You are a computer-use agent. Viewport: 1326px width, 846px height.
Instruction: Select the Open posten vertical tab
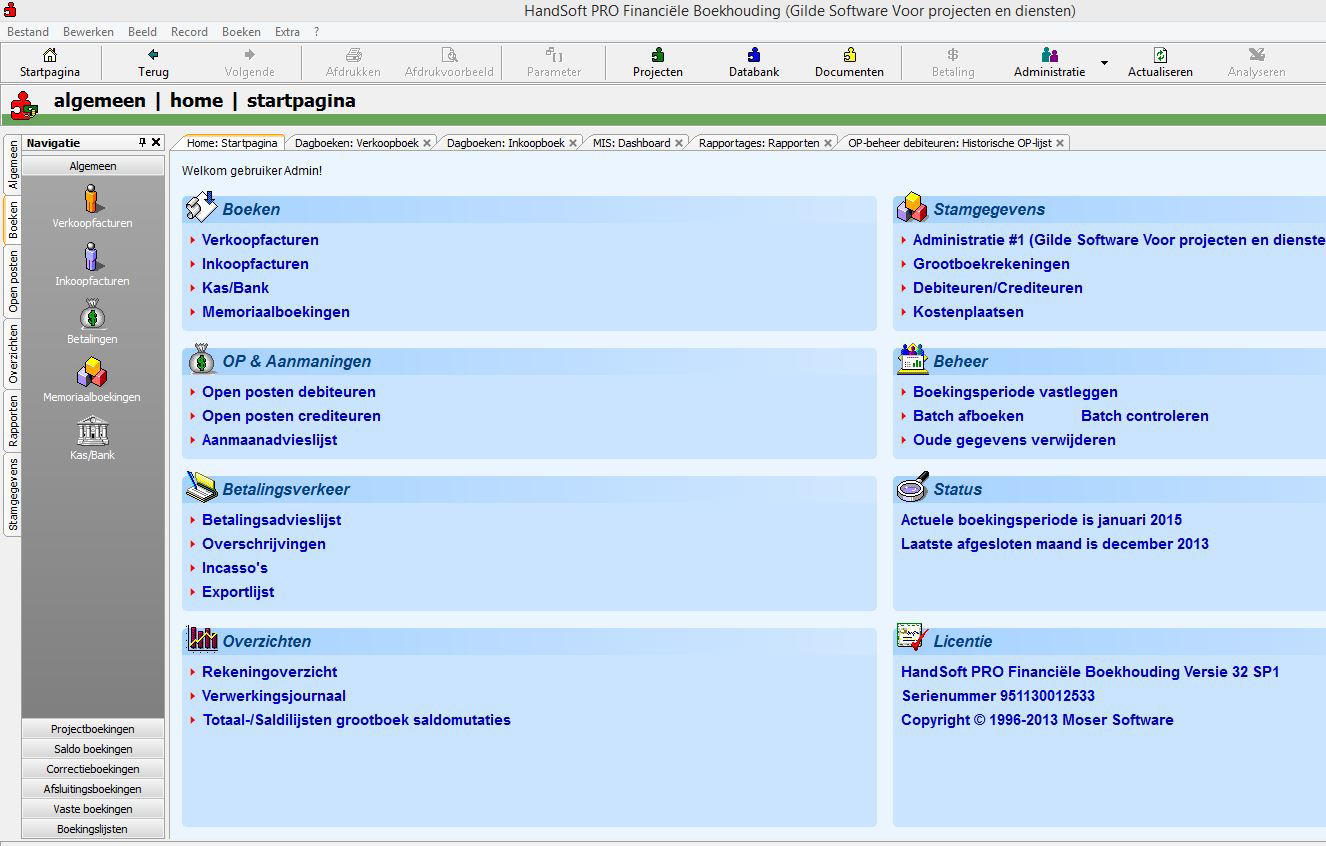click(13, 282)
